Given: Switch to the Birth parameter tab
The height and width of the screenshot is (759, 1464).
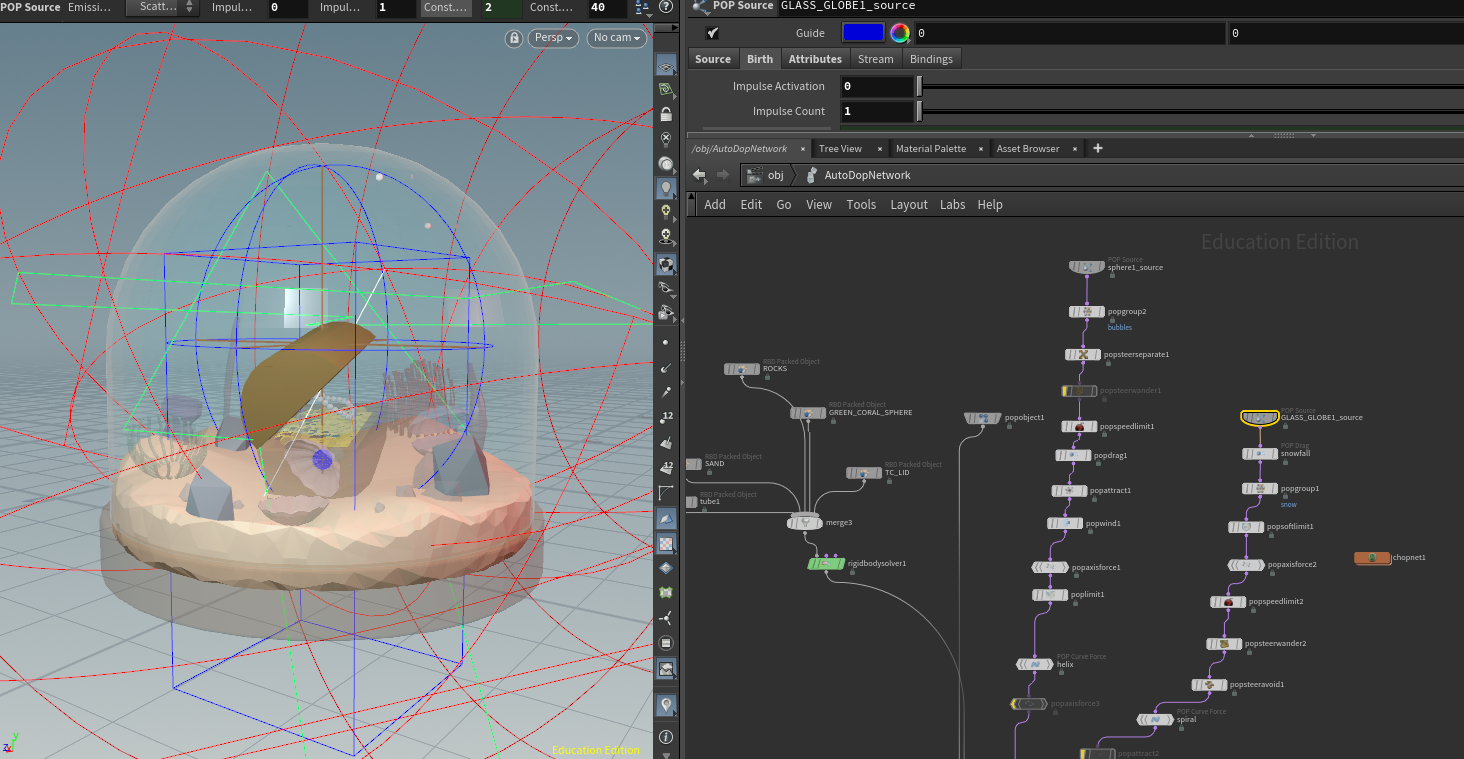Looking at the screenshot, I should [x=760, y=59].
